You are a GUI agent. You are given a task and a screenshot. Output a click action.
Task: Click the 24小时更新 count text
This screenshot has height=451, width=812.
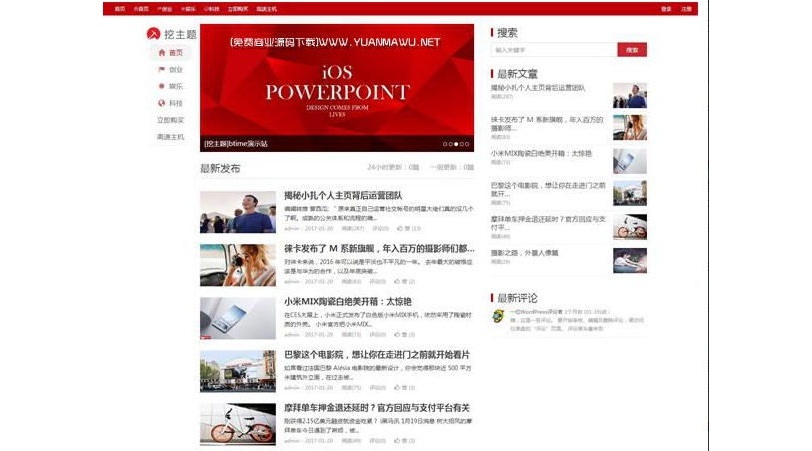[393, 167]
